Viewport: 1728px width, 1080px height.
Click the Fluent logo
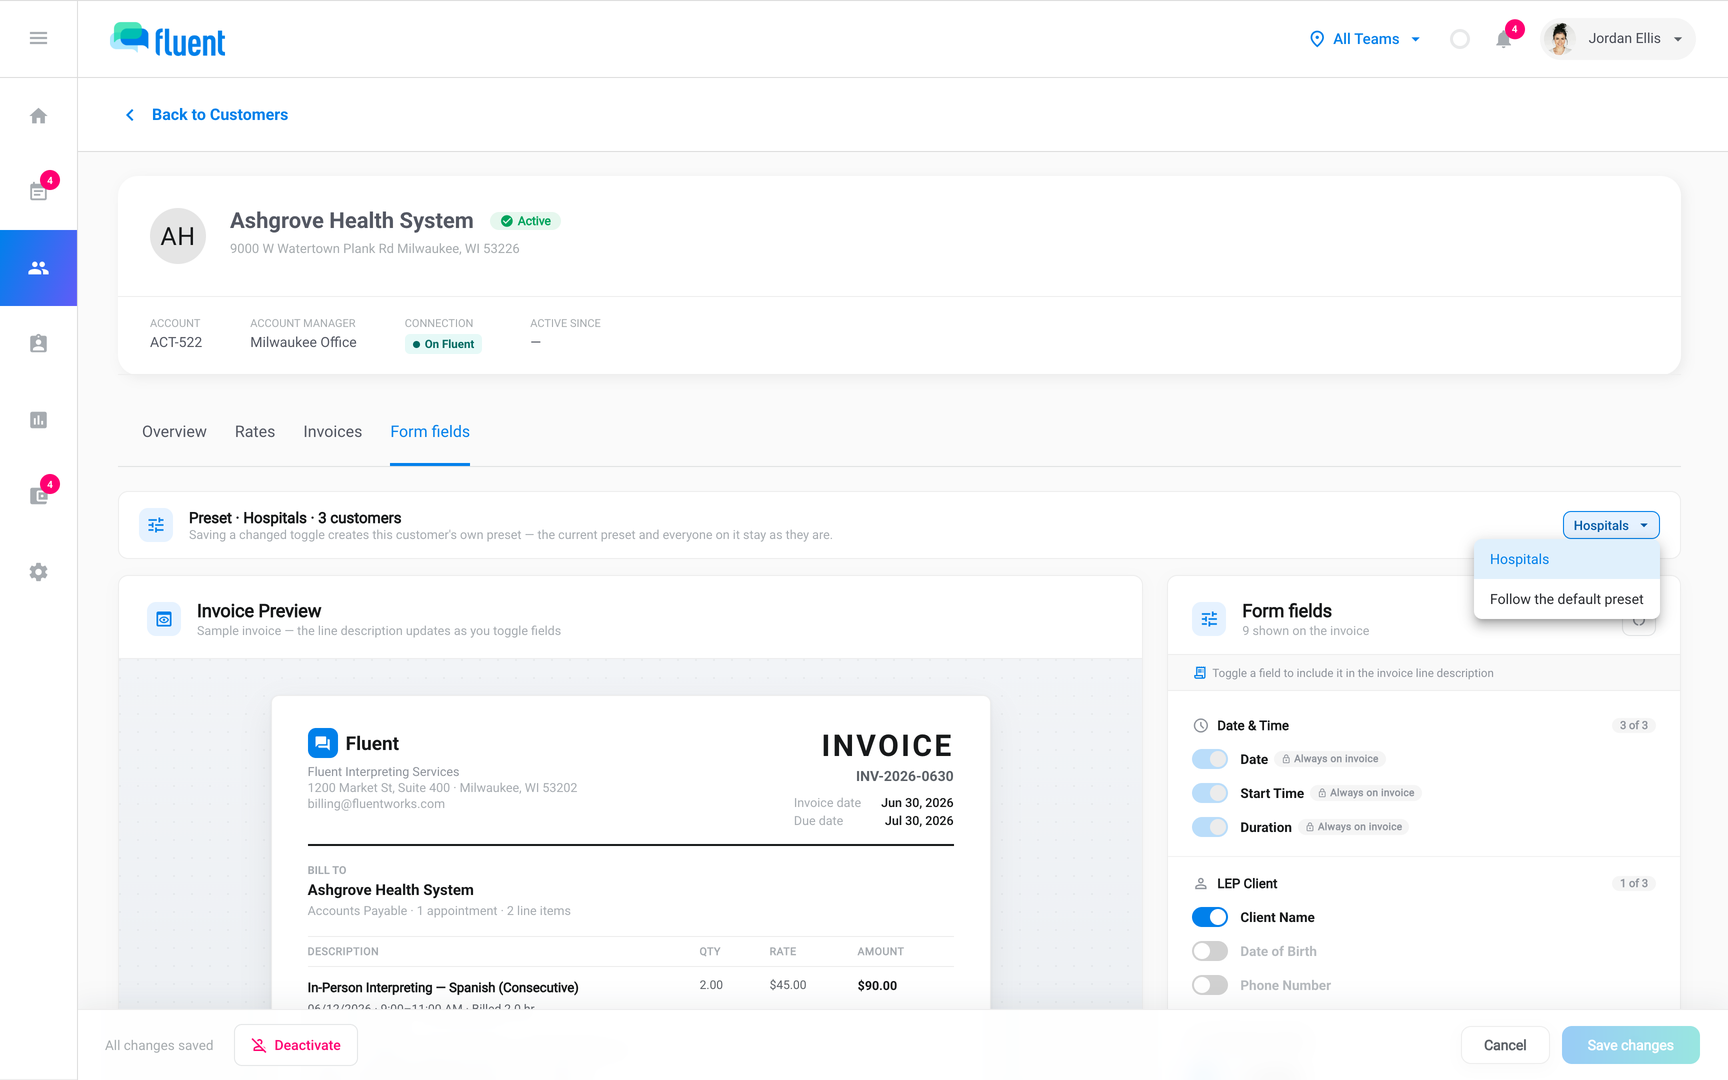click(168, 40)
